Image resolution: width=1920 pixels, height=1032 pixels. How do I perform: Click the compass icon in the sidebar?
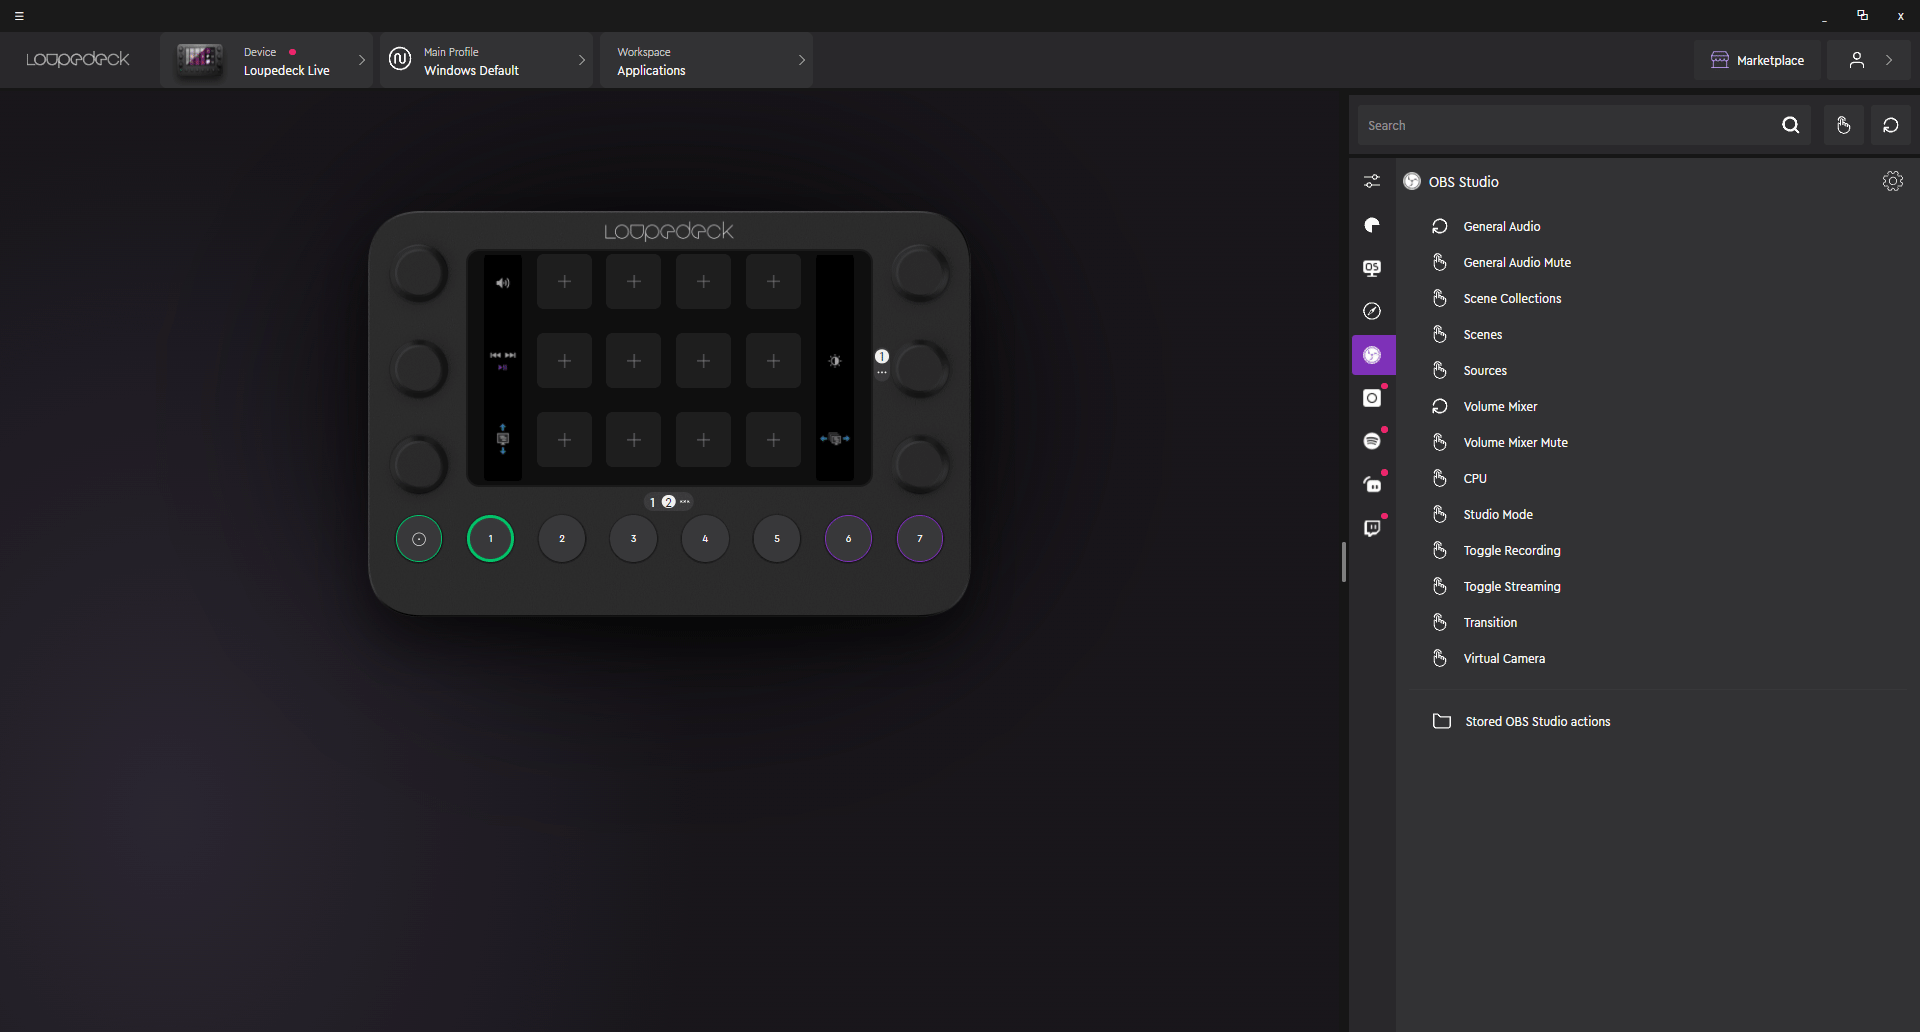tap(1372, 311)
